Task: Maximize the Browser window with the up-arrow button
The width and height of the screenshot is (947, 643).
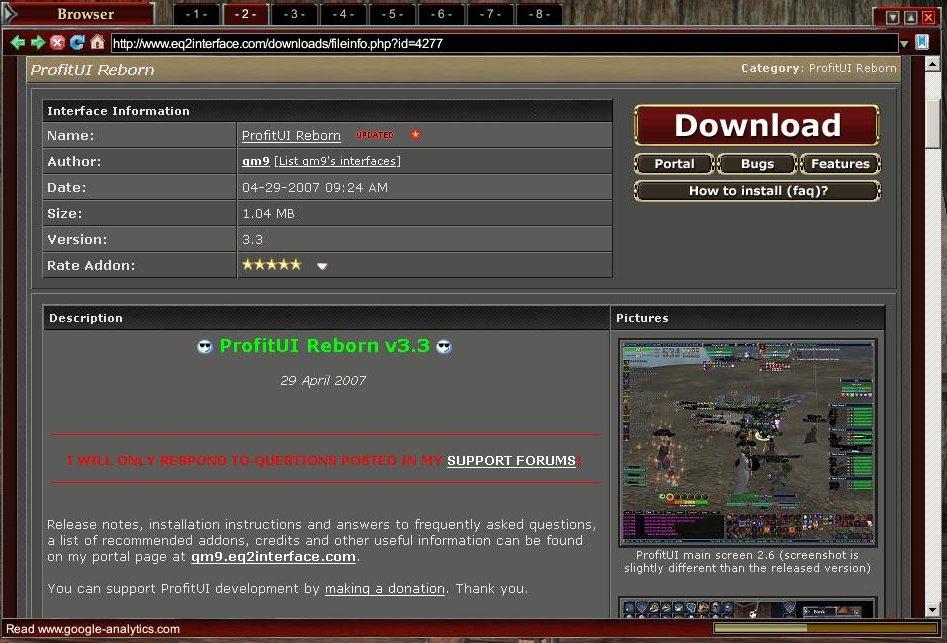Action: 911,17
